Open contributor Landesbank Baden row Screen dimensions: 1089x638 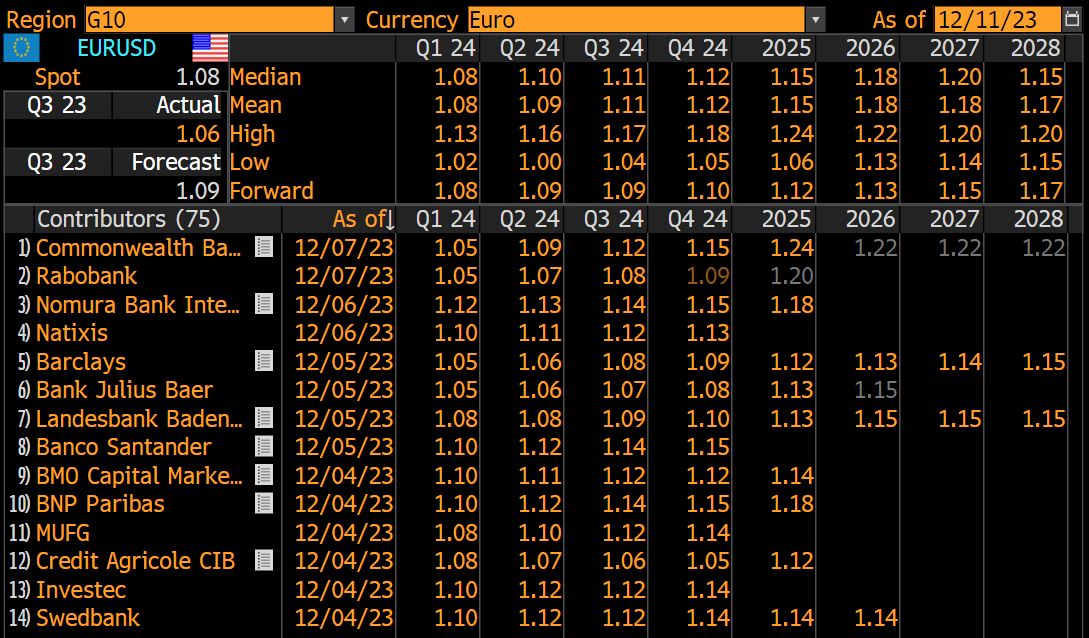pyautogui.click(x=140, y=418)
